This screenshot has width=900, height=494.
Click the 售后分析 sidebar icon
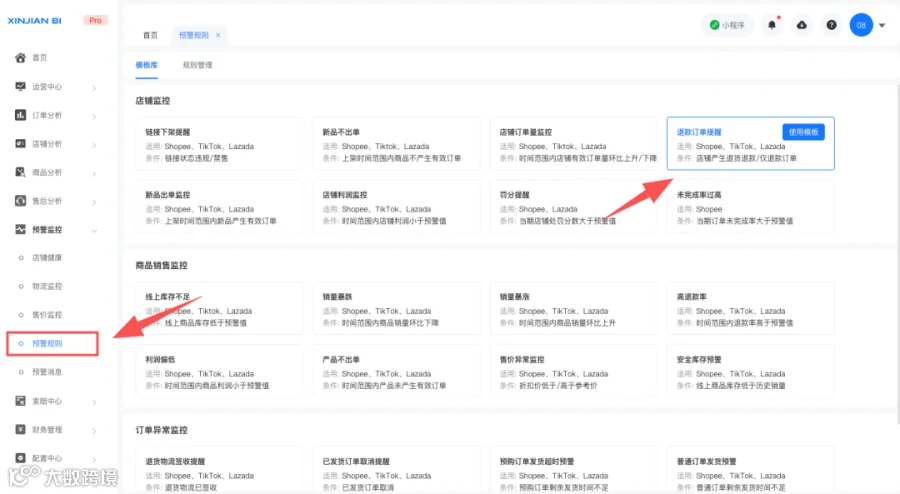tap(20, 201)
